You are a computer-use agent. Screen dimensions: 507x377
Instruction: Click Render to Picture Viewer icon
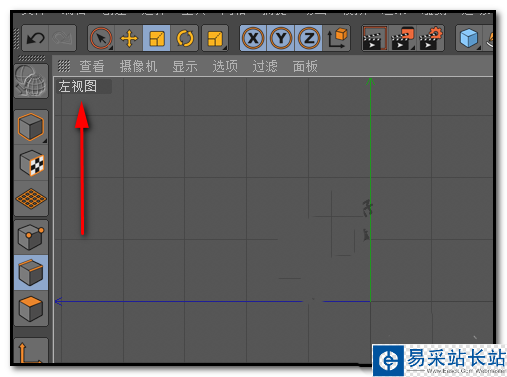(403, 38)
